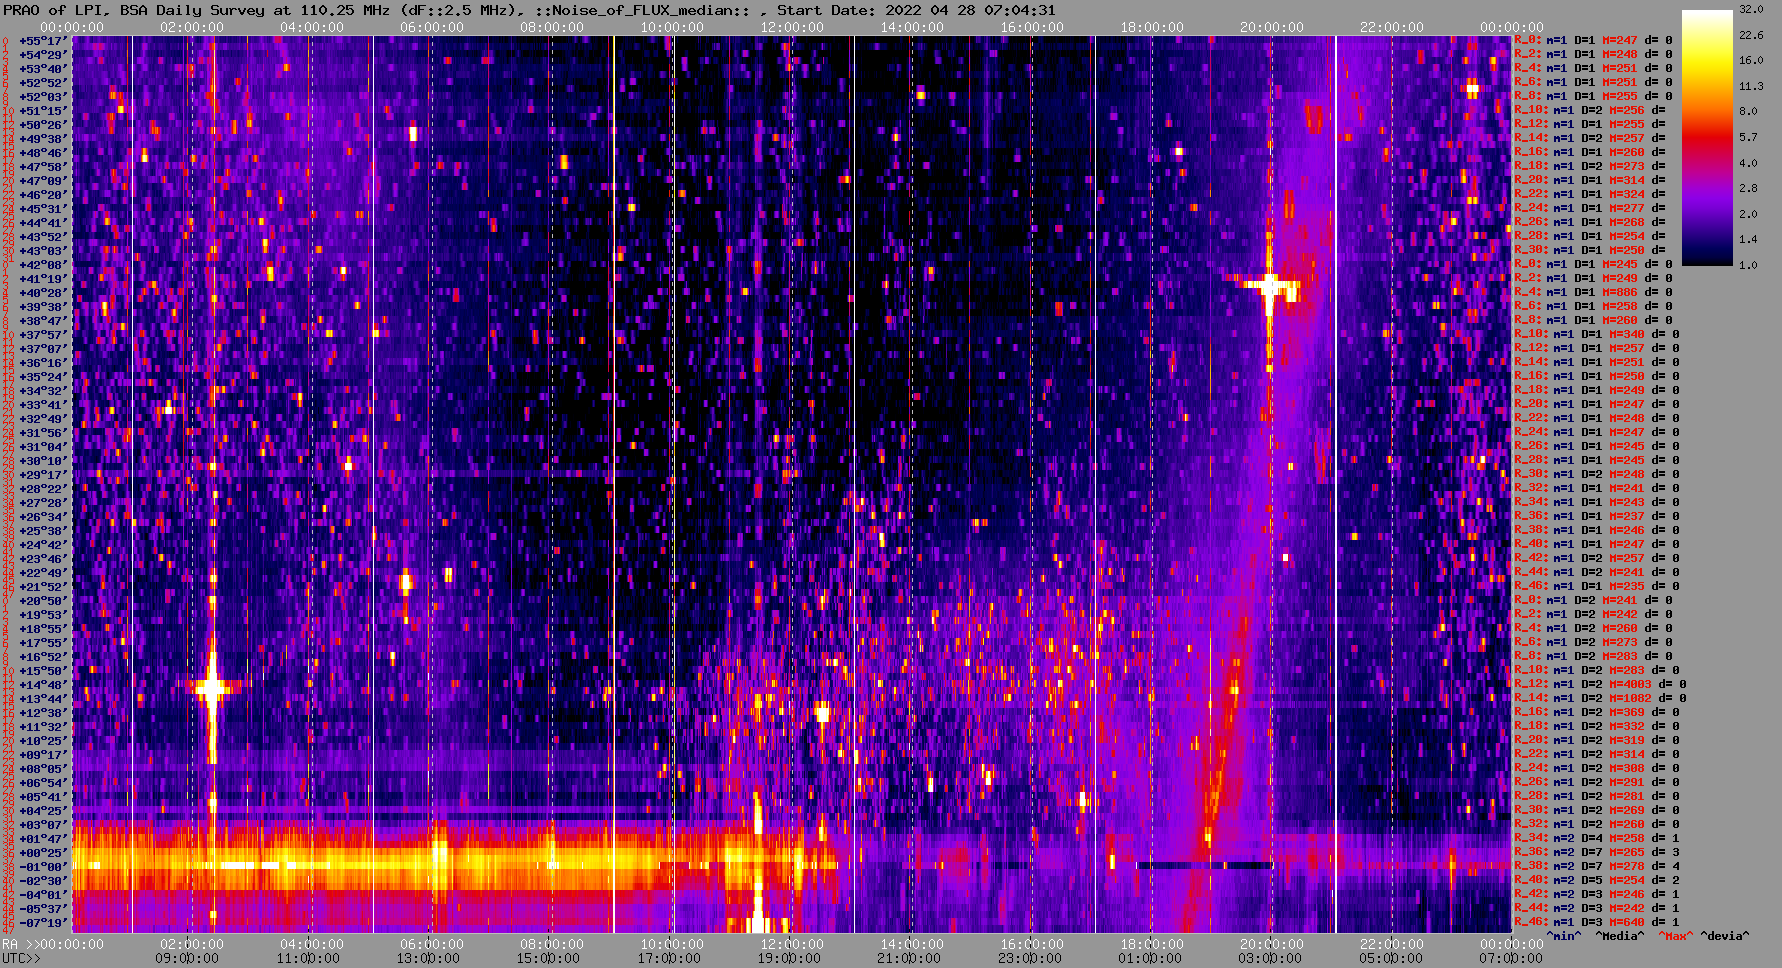Click the +03°07' declination label
The image size is (1782, 968).
pos(43,825)
